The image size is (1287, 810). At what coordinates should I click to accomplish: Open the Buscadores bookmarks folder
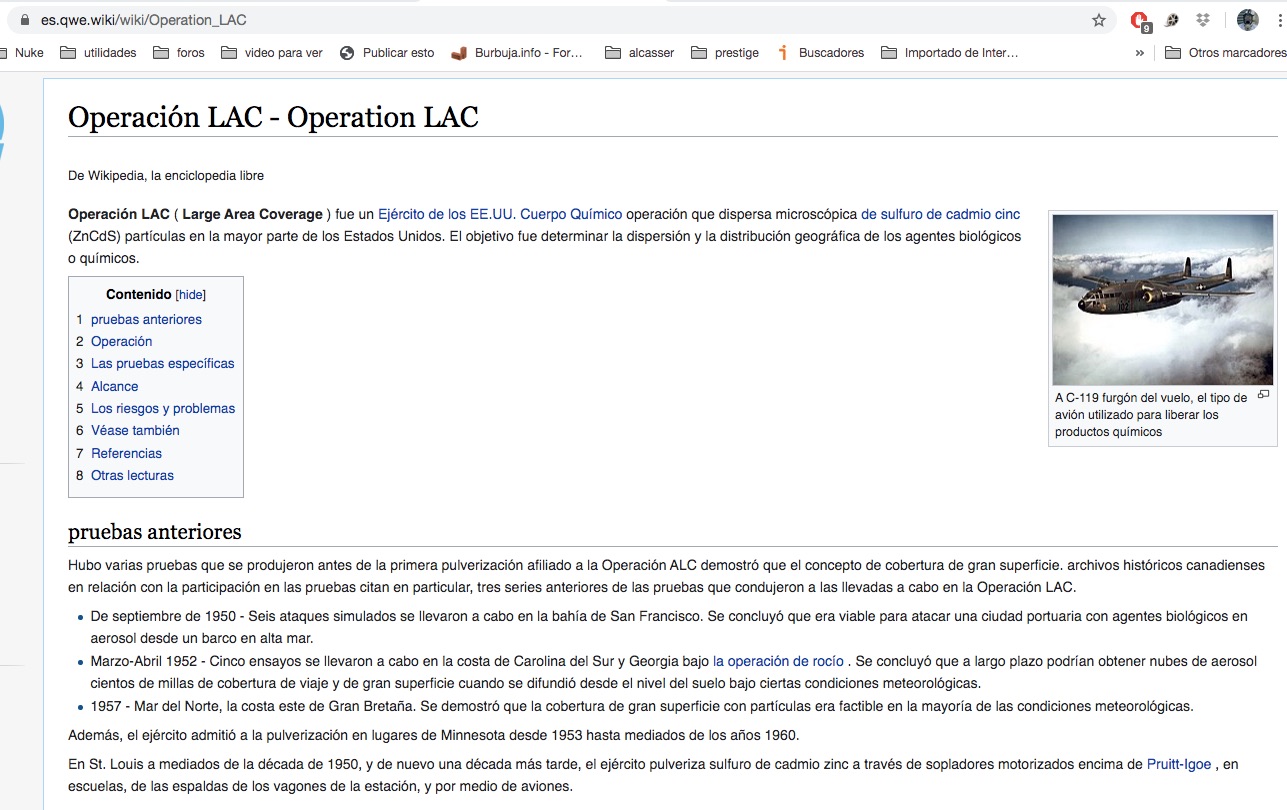[x=820, y=53]
